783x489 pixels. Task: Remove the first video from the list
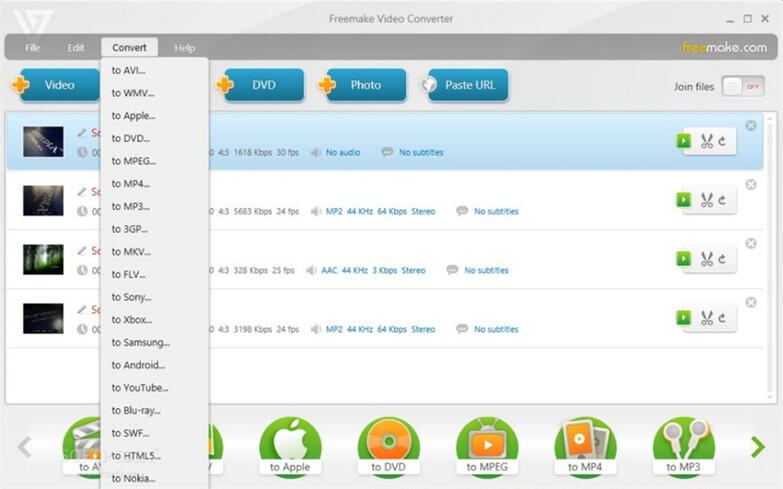pyautogui.click(x=751, y=126)
